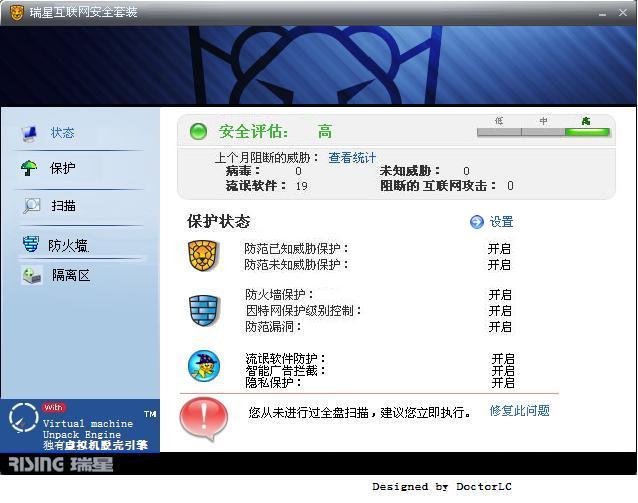The height and width of the screenshot is (503, 638).
Task: Click the 瑞星互联网安全套装 title bar text
Action: pyautogui.click(x=83, y=12)
